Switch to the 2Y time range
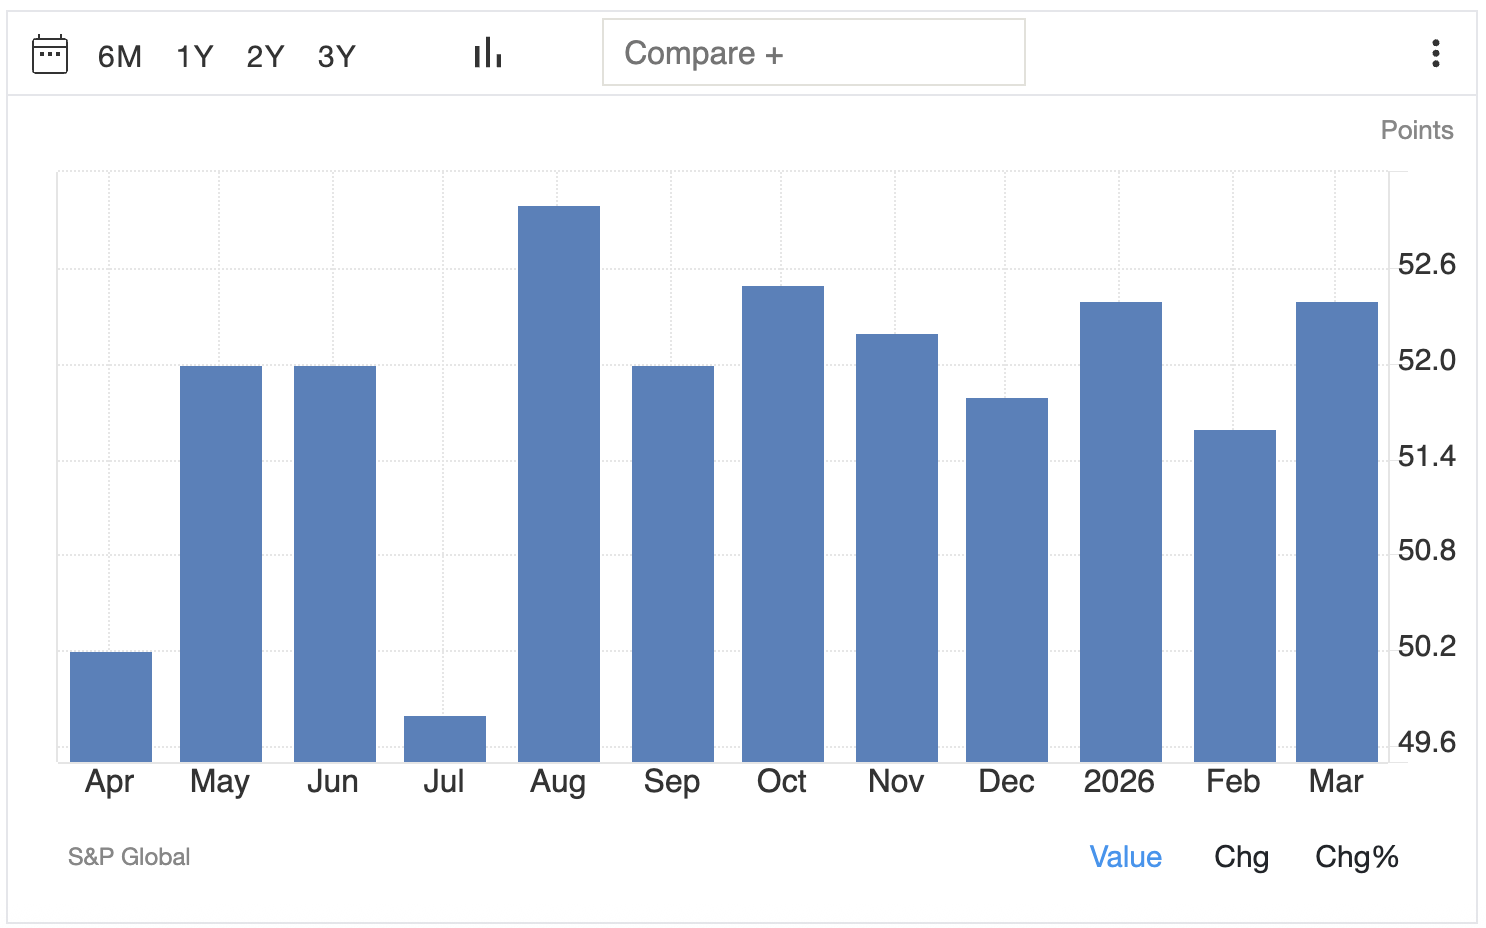Screen dimensions: 1486x928 pos(265,57)
